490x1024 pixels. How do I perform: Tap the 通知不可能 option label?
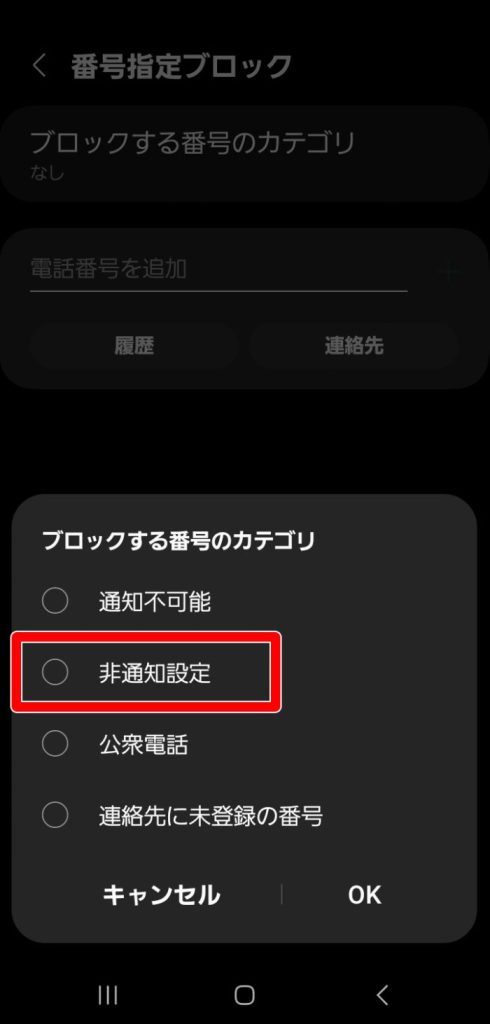155,601
